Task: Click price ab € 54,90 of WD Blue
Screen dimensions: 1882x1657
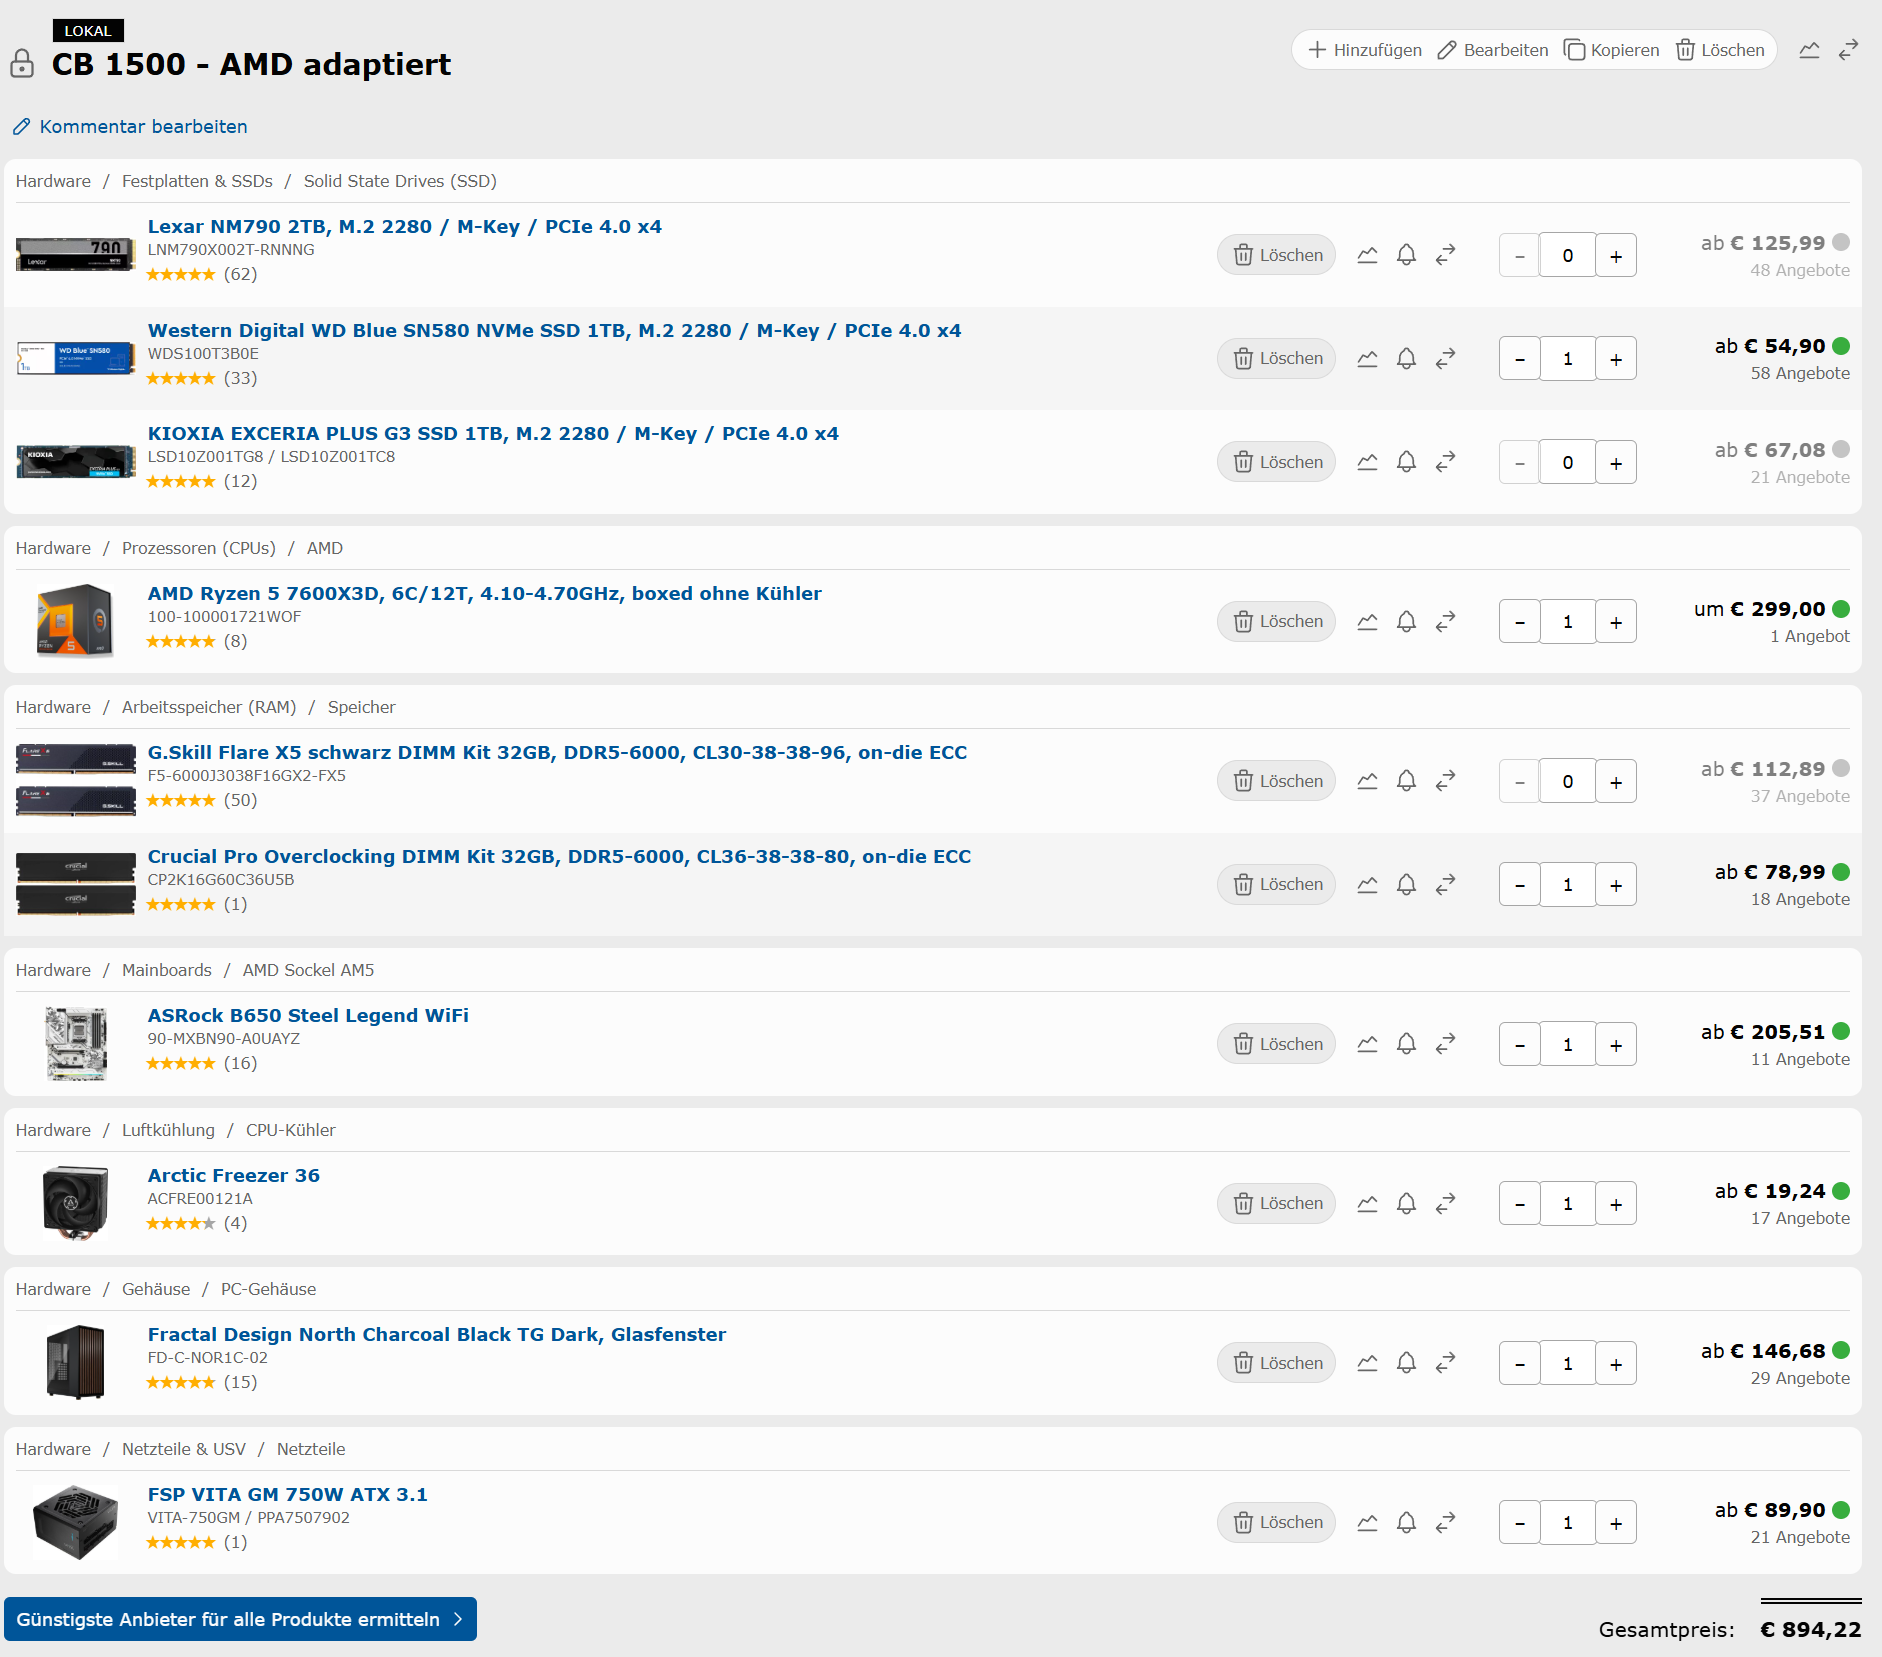Action: point(1770,346)
